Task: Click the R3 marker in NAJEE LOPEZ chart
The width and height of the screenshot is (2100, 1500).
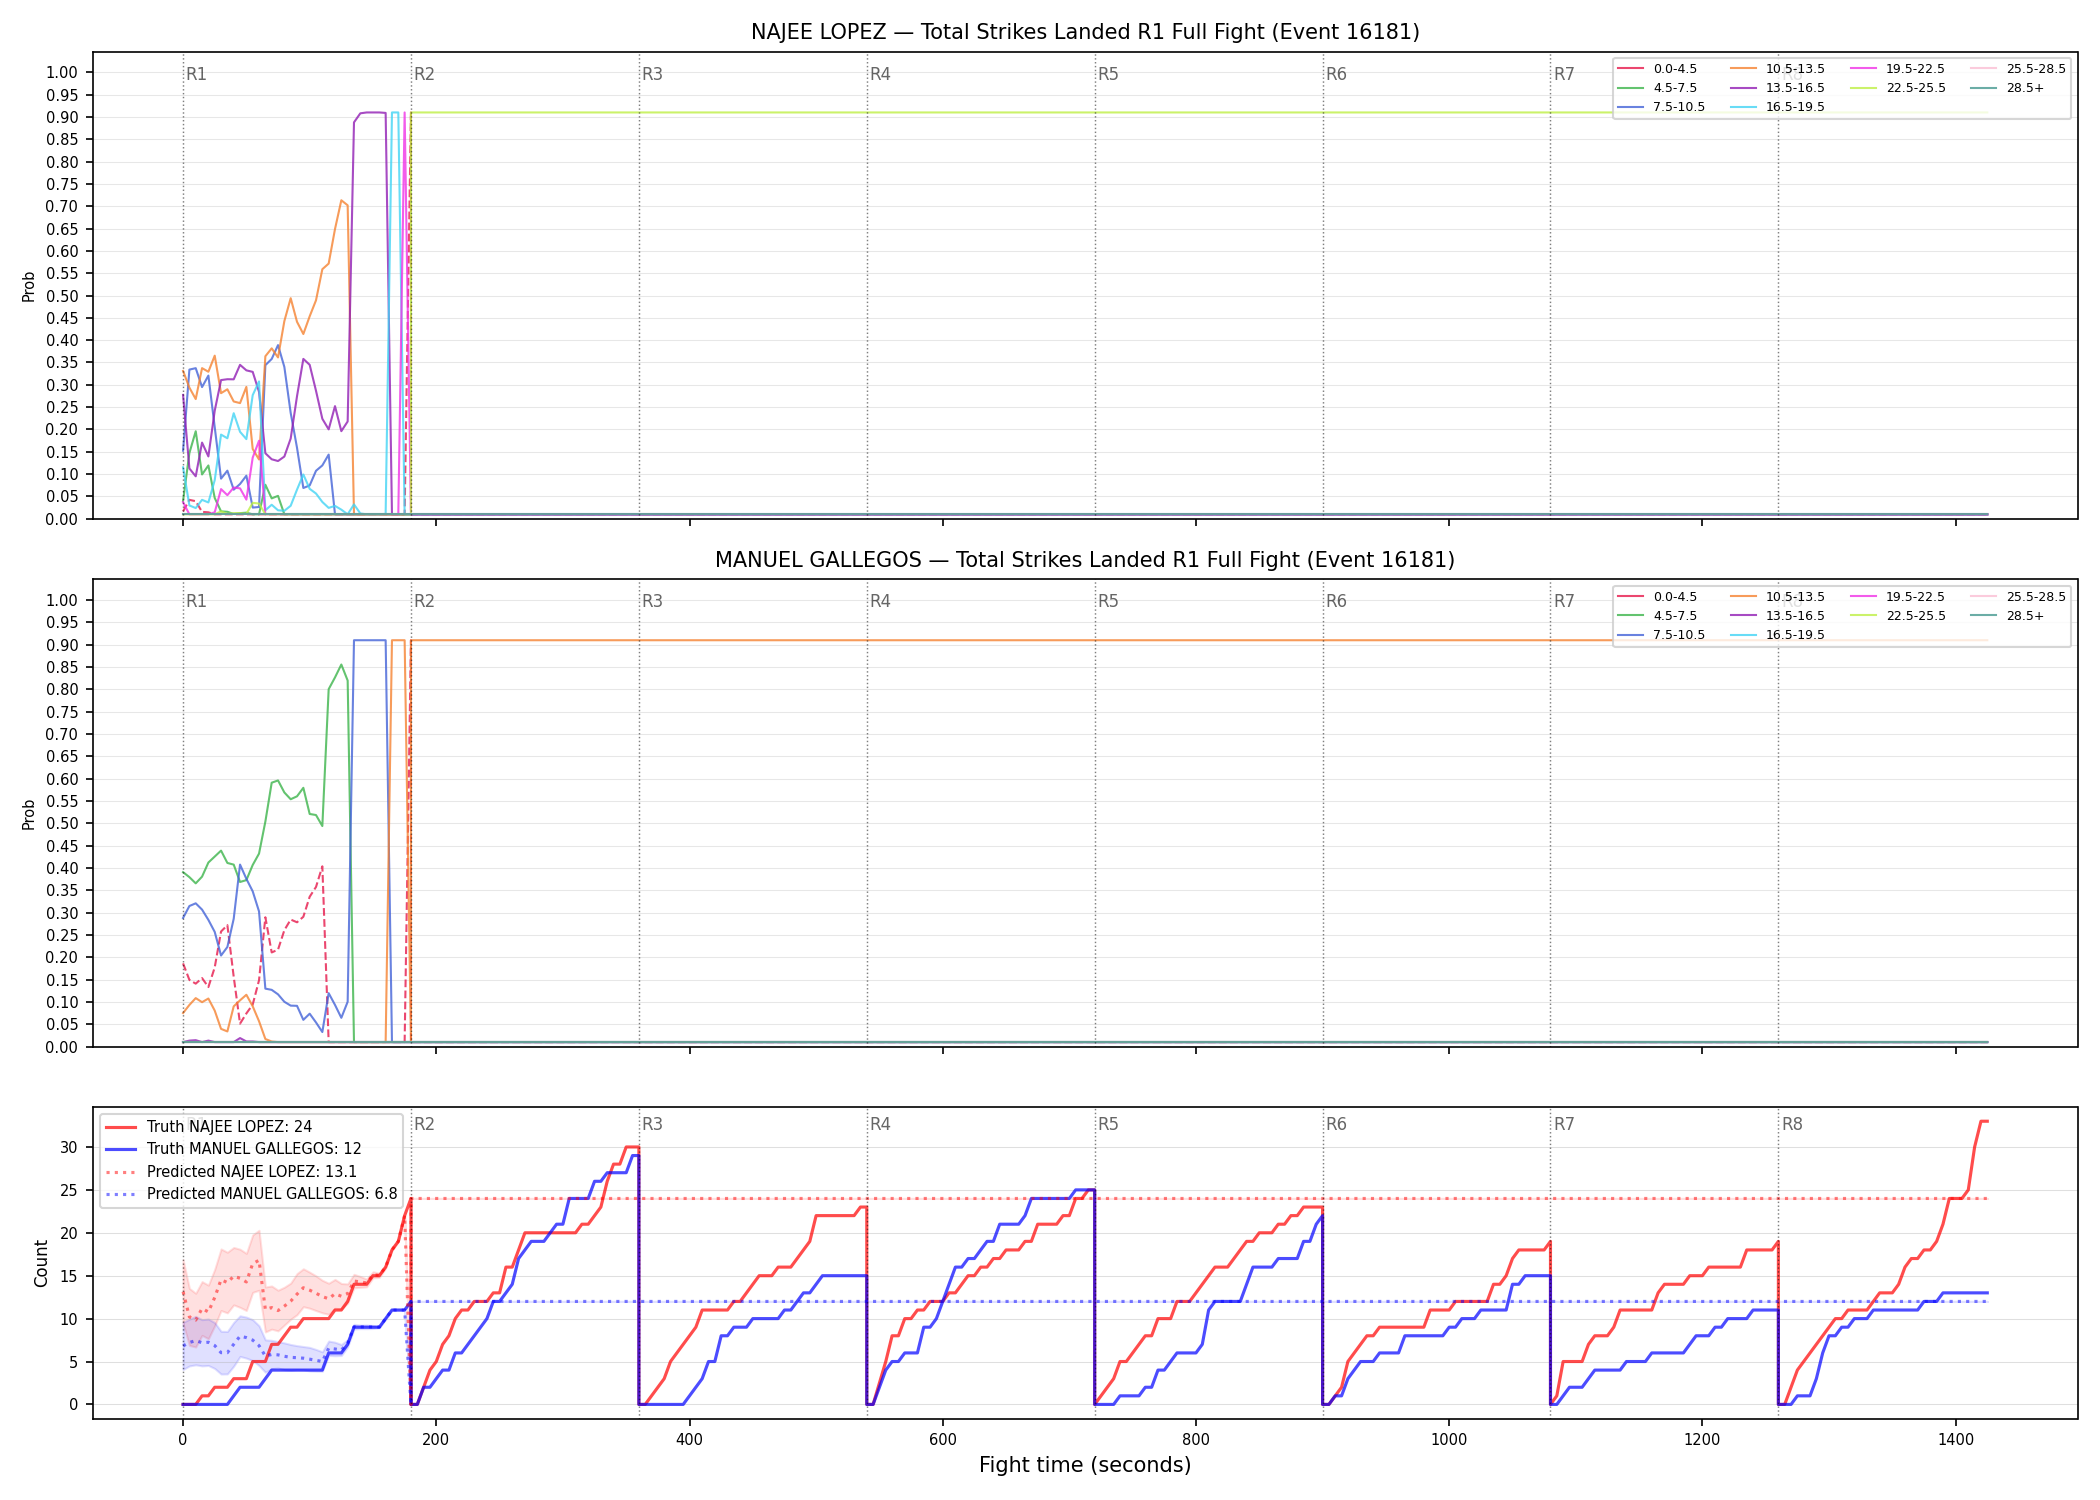Action: [x=652, y=74]
